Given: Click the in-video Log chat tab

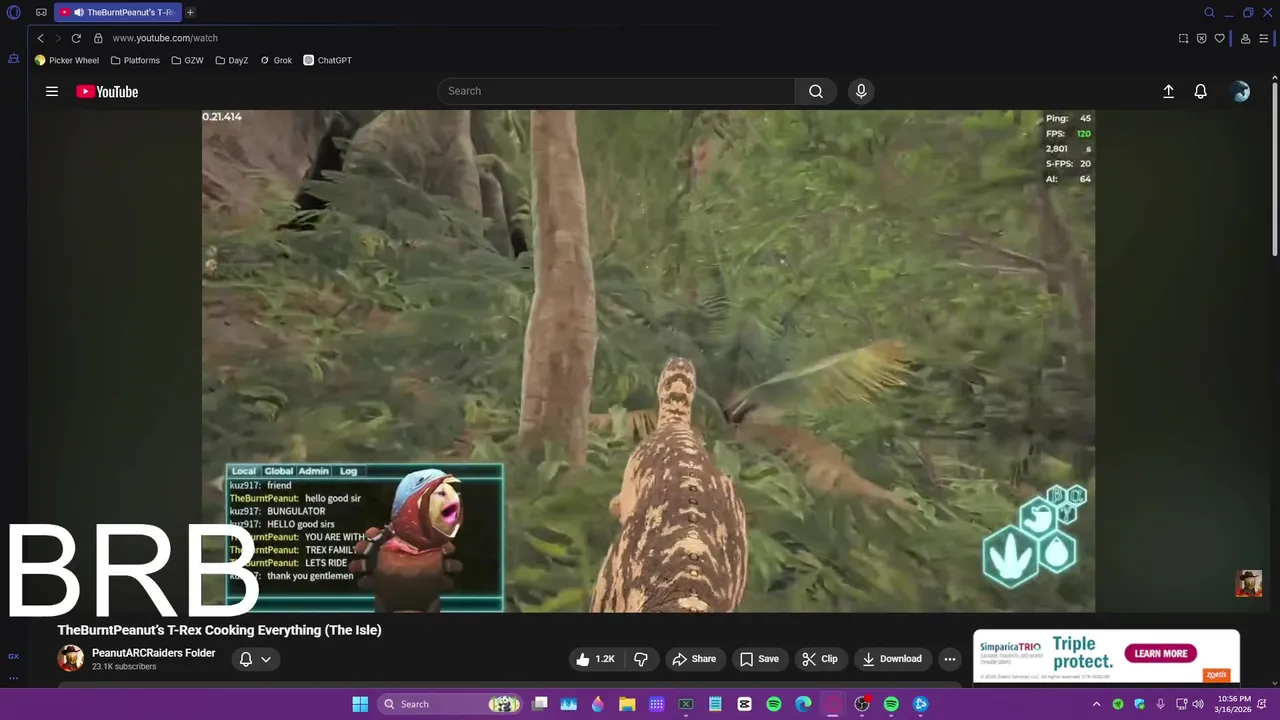Looking at the screenshot, I should [348, 471].
